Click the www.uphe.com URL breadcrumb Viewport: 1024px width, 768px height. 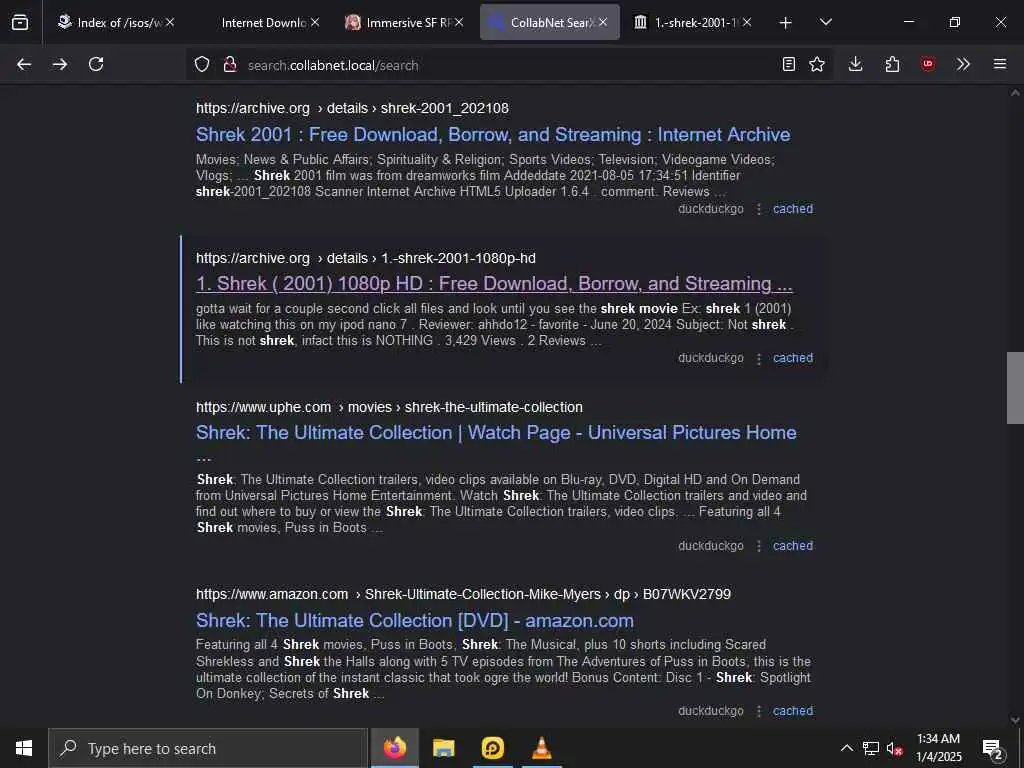tap(389, 408)
